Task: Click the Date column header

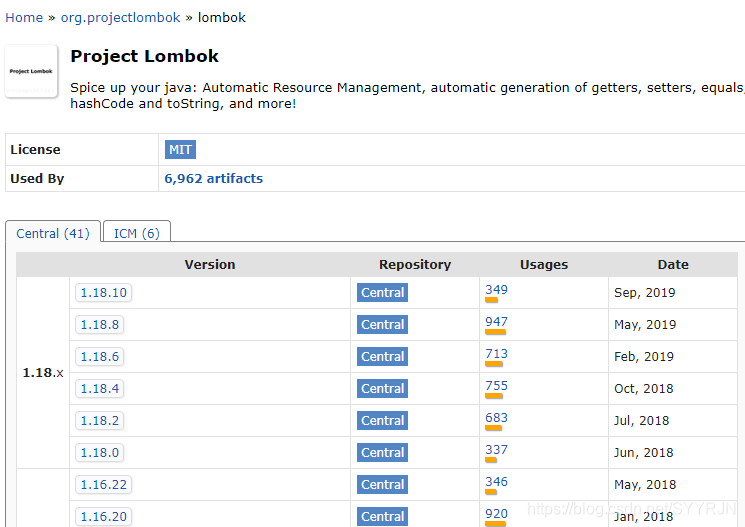Action: [673, 265]
